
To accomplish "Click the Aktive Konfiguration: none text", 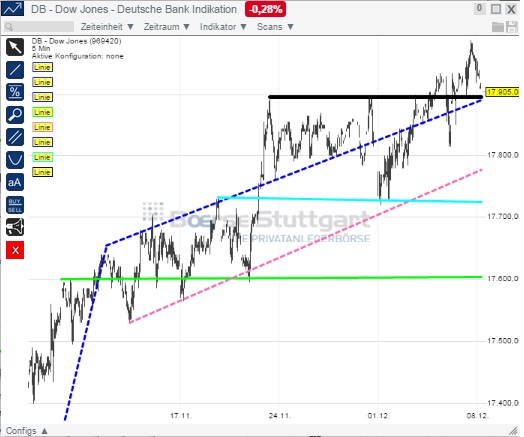I will (x=78, y=56).
